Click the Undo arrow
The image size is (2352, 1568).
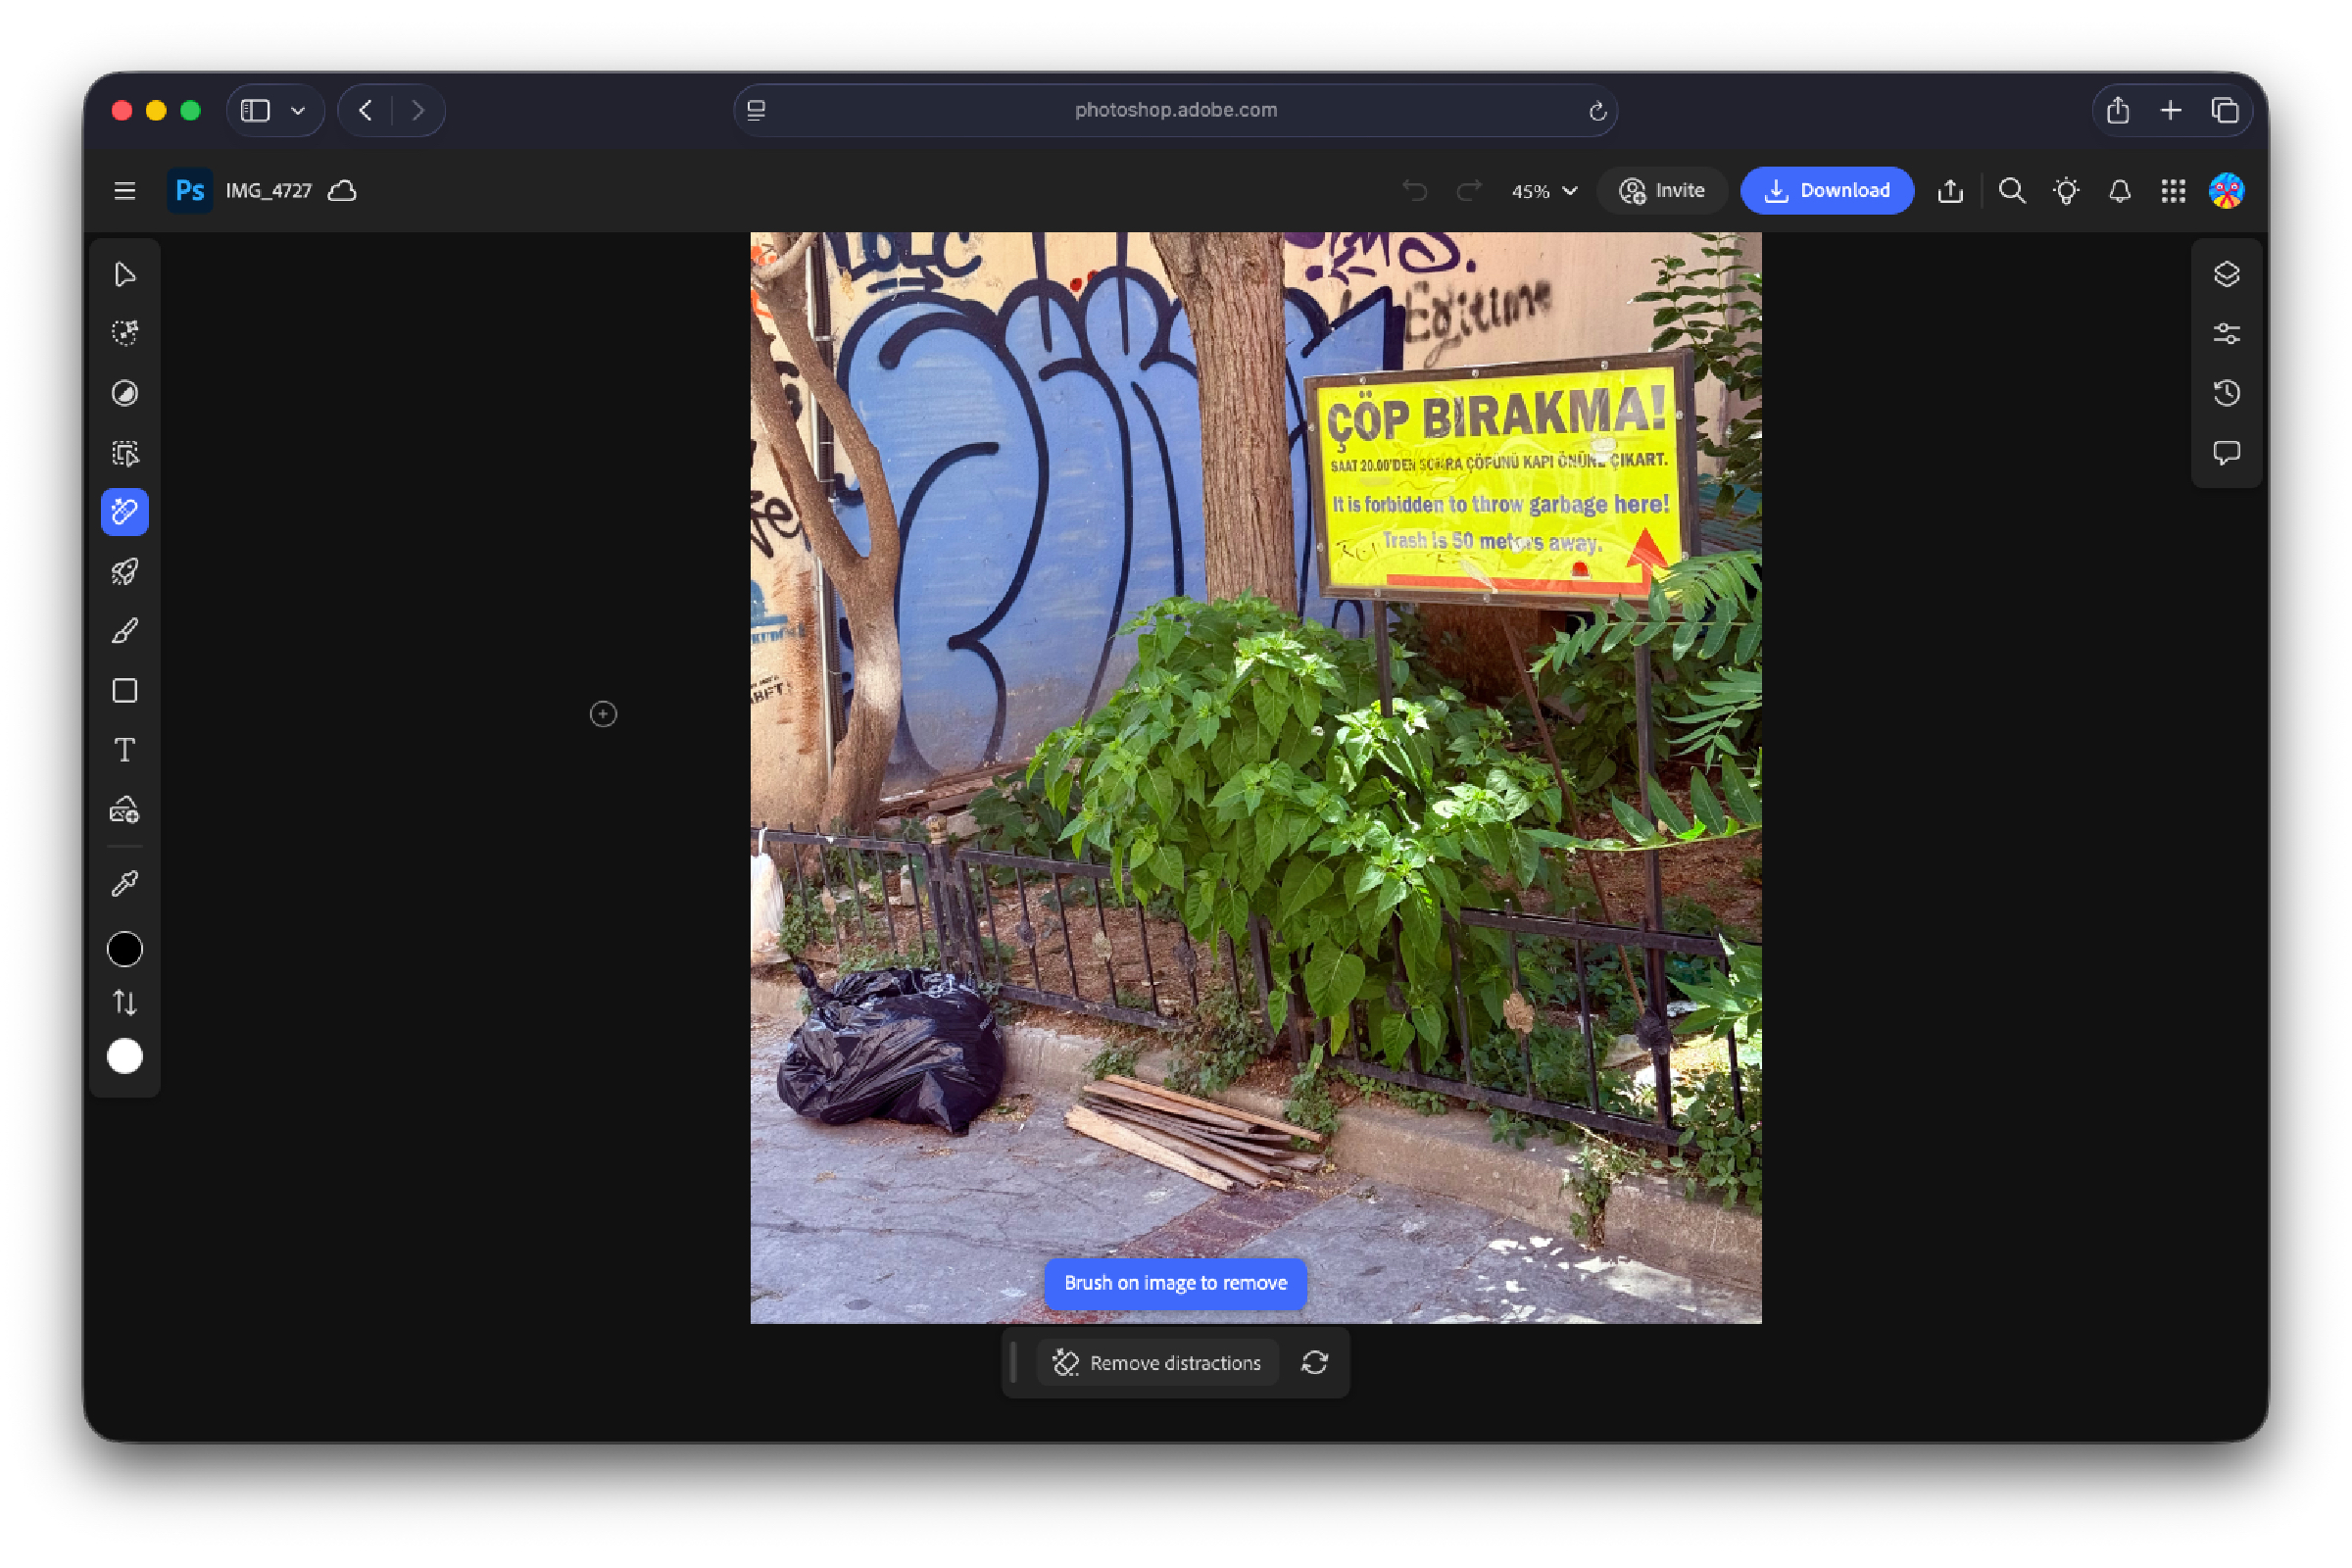pos(1415,190)
